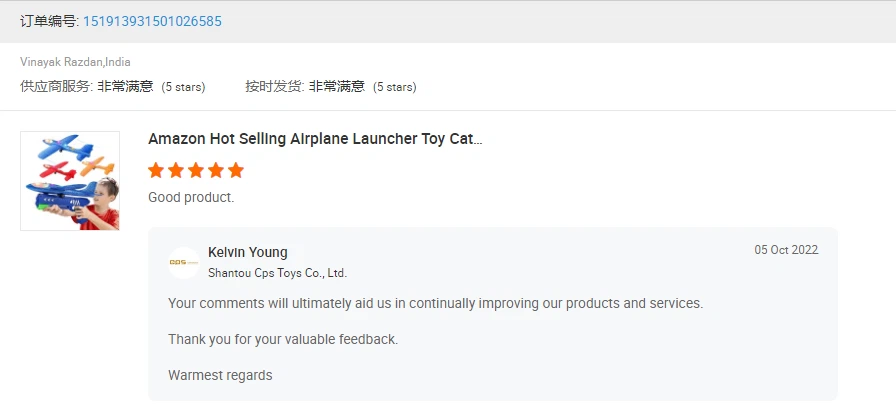Click reviewer name Vinayak Razdan, India
Image resolution: width=896 pixels, height=419 pixels.
pos(75,62)
